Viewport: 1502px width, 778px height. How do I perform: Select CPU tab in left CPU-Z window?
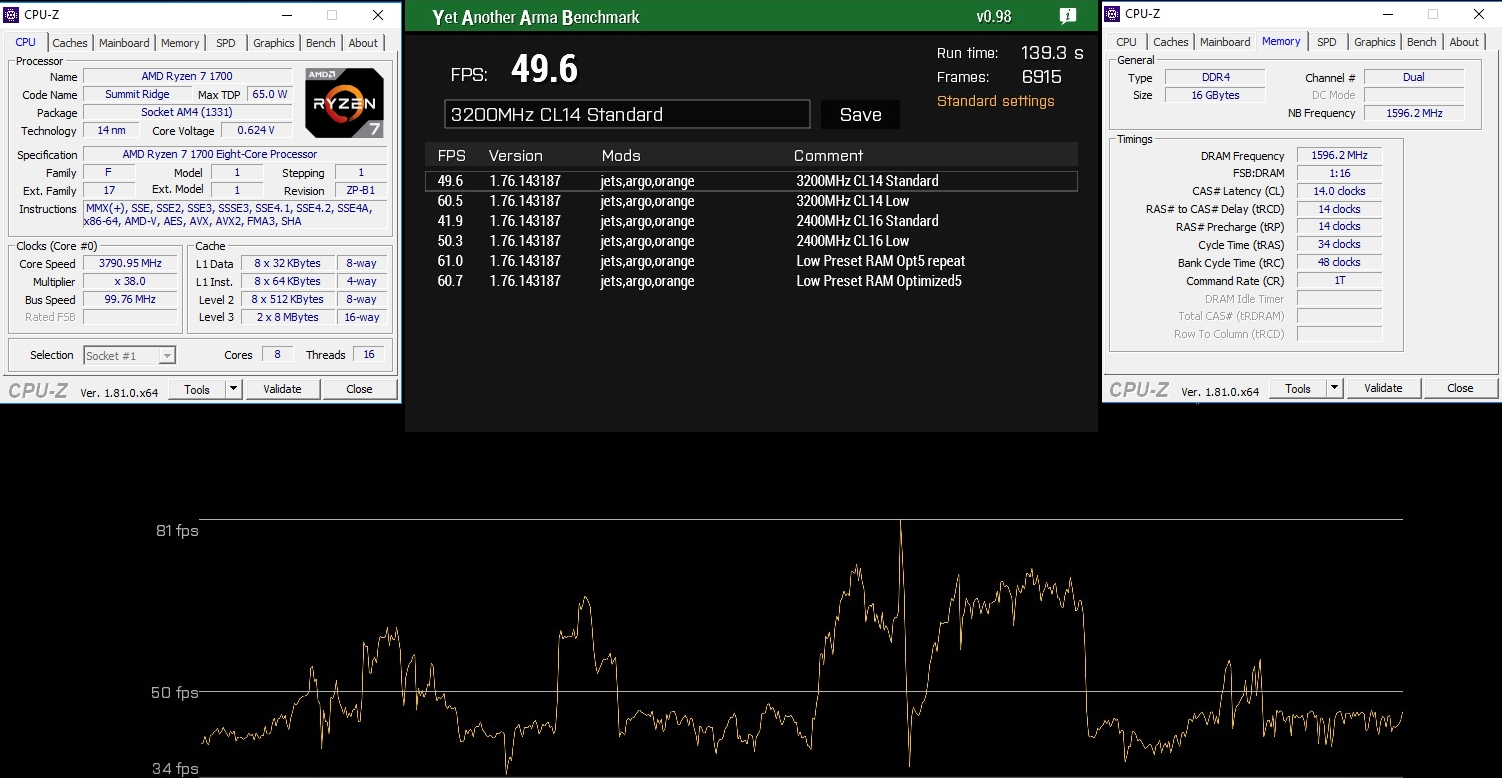pyautogui.click(x=26, y=42)
